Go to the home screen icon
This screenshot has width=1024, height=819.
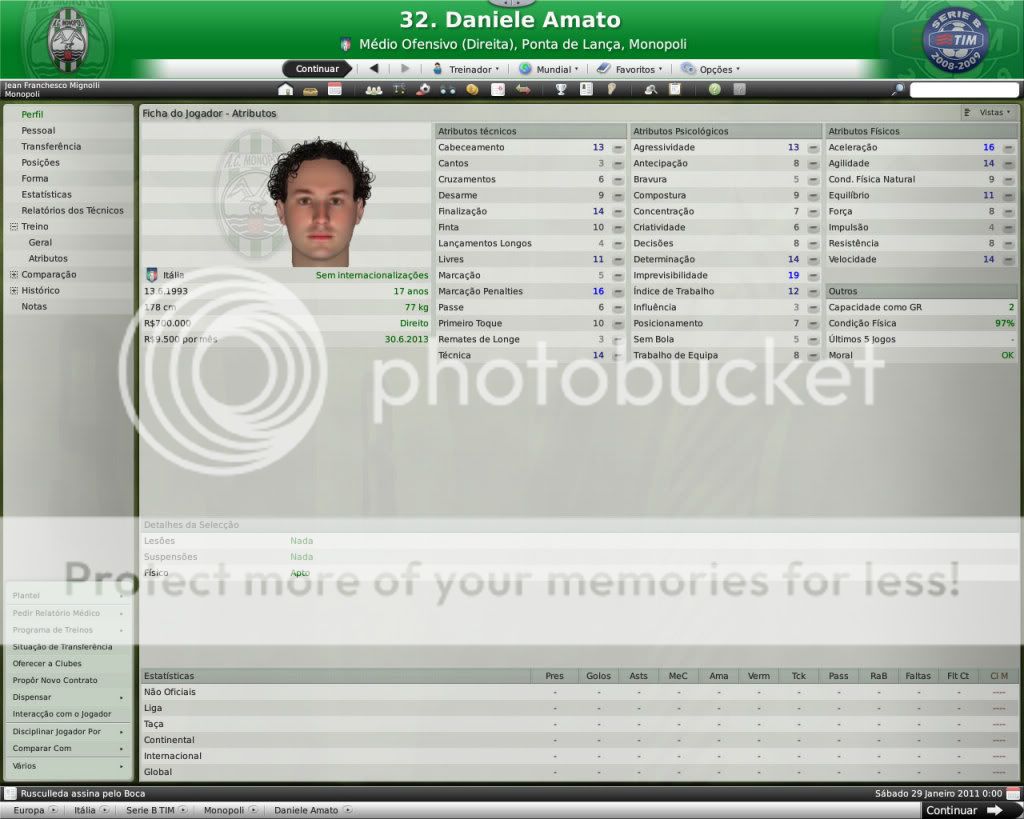click(286, 90)
